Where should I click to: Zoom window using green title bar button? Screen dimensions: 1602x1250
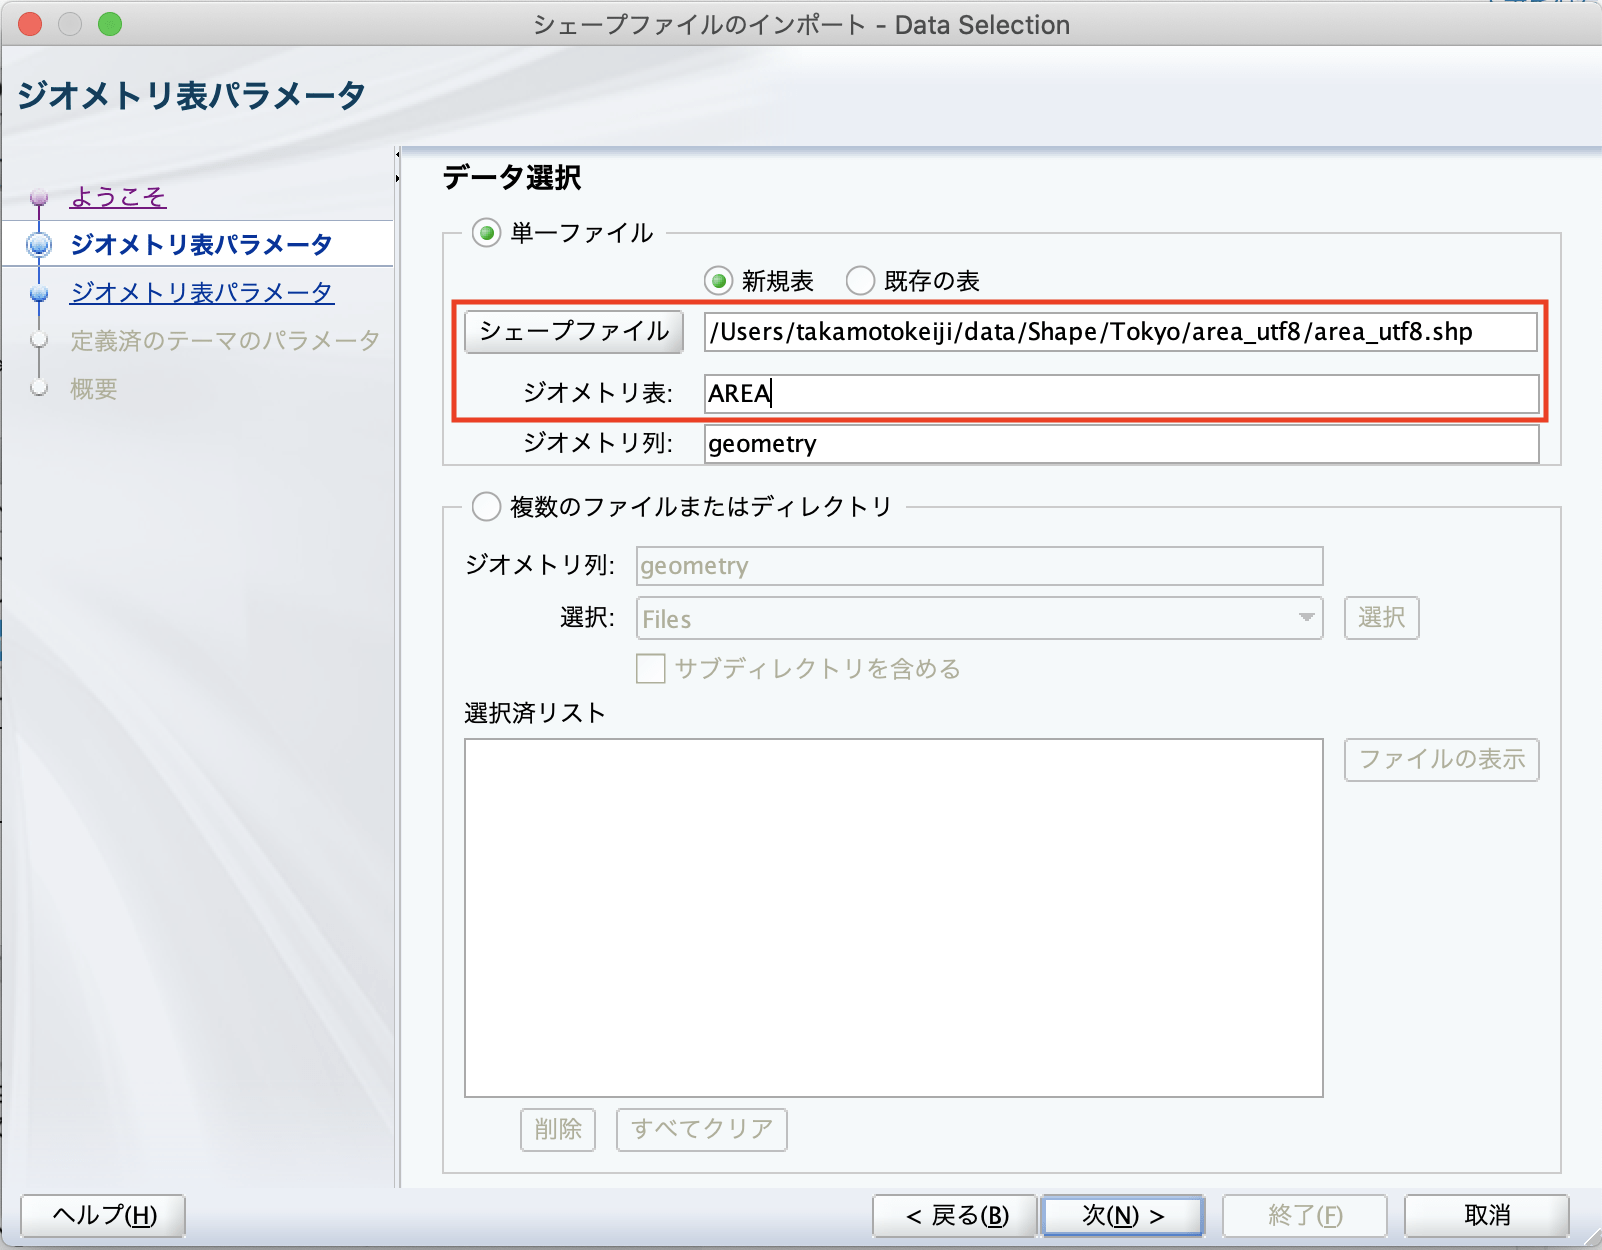pyautogui.click(x=110, y=24)
